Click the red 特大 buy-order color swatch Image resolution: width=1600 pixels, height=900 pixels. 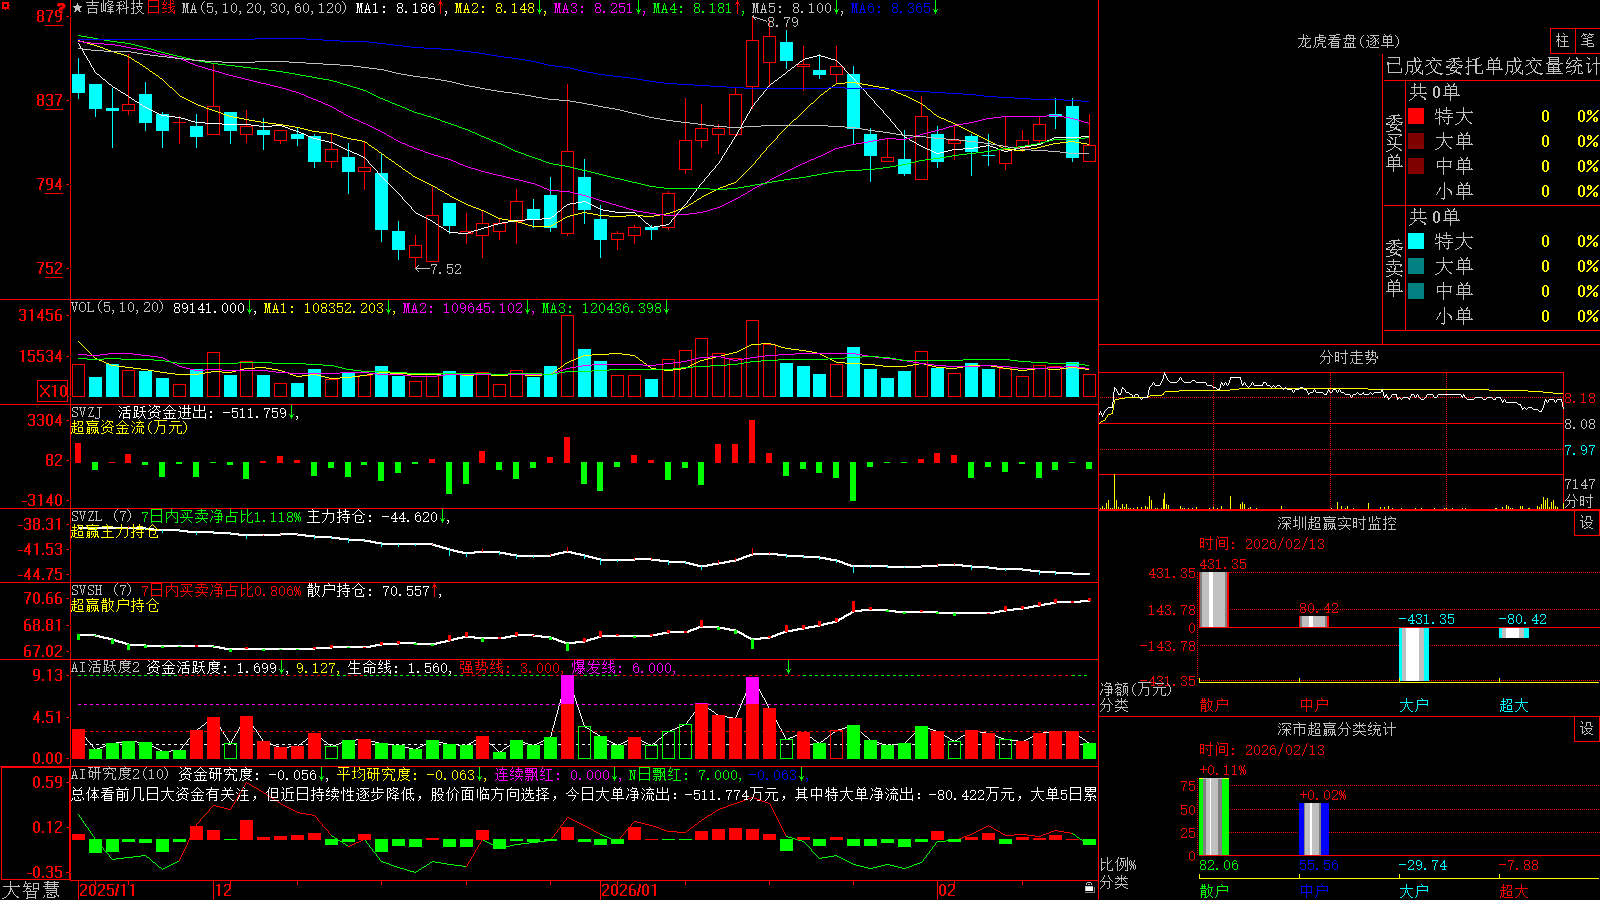tap(1416, 116)
